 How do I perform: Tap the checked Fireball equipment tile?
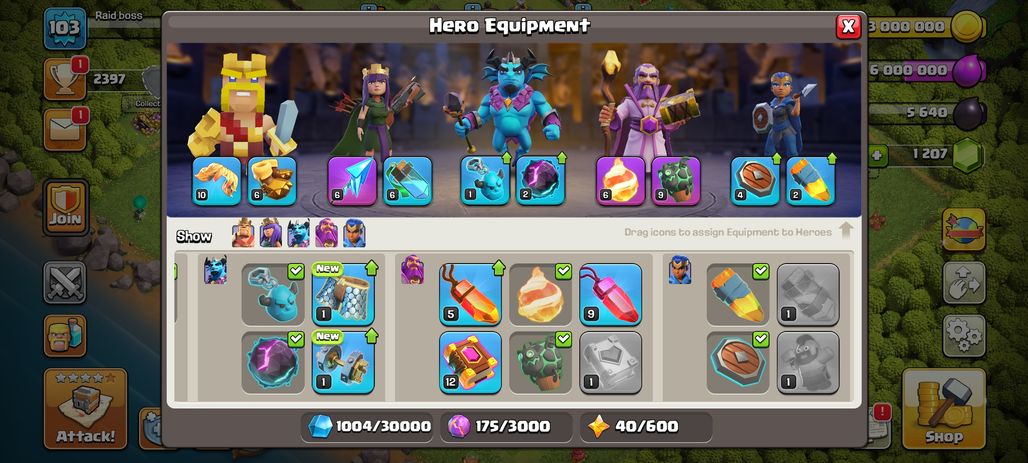tap(540, 294)
